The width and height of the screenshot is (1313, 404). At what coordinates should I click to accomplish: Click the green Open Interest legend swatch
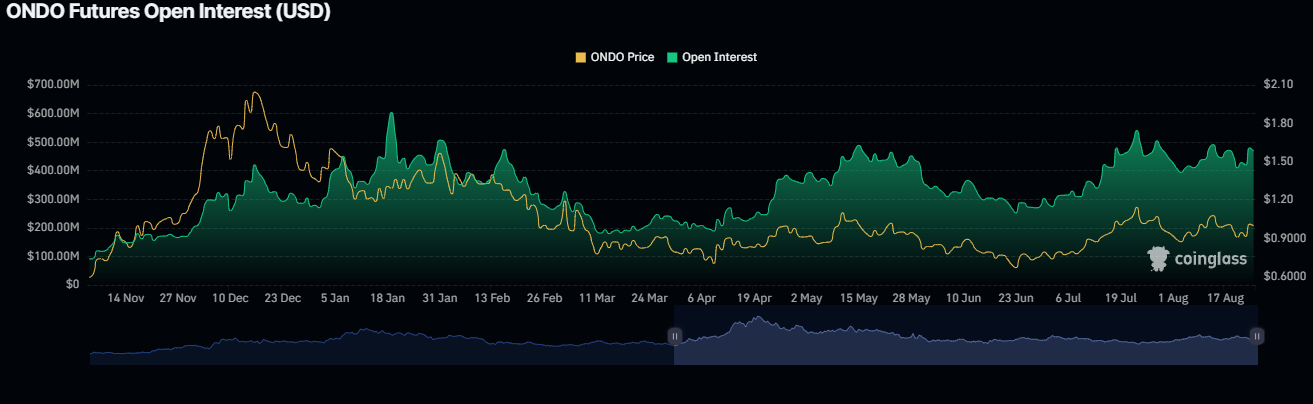(672, 57)
